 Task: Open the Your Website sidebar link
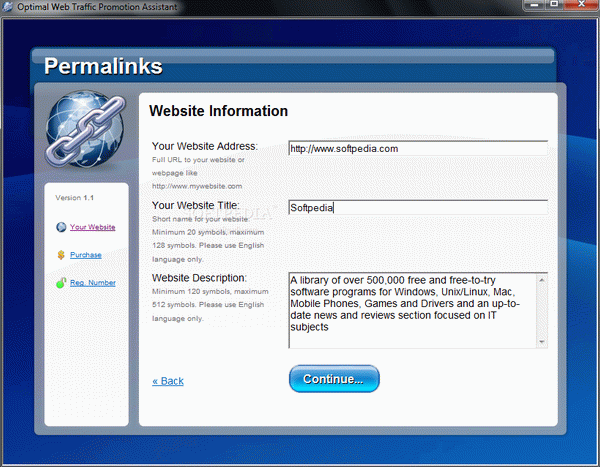point(93,227)
